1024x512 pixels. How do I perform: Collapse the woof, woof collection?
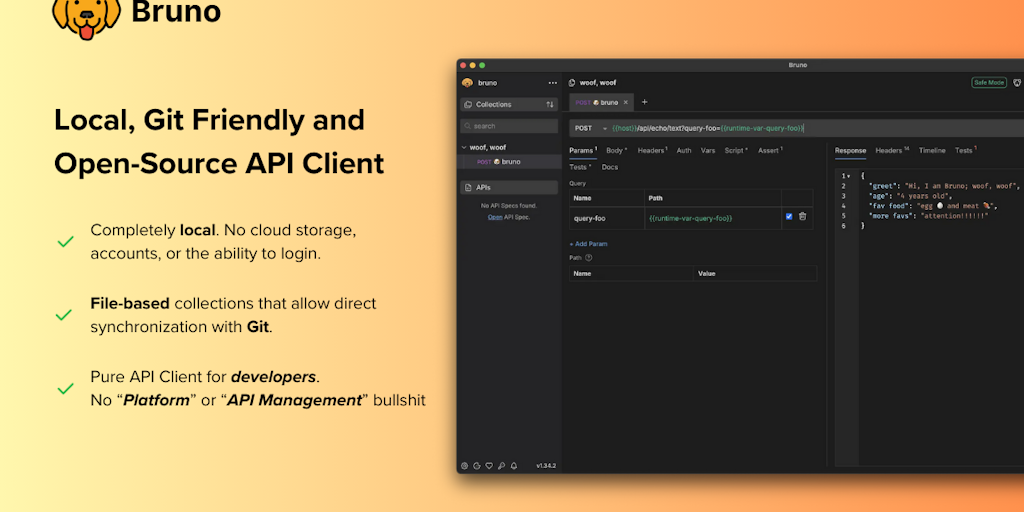[464, 147]
